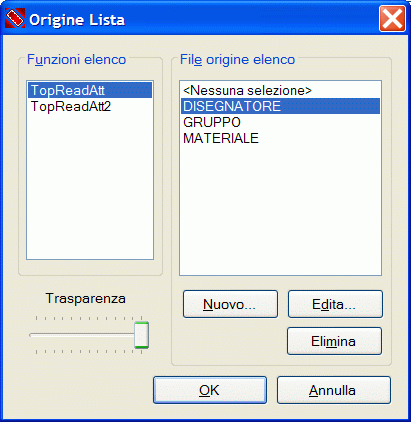The width and height of the screenshot is (411, 422).
Task: Click the Nuovo... button
Action: (x=230, y=304)
